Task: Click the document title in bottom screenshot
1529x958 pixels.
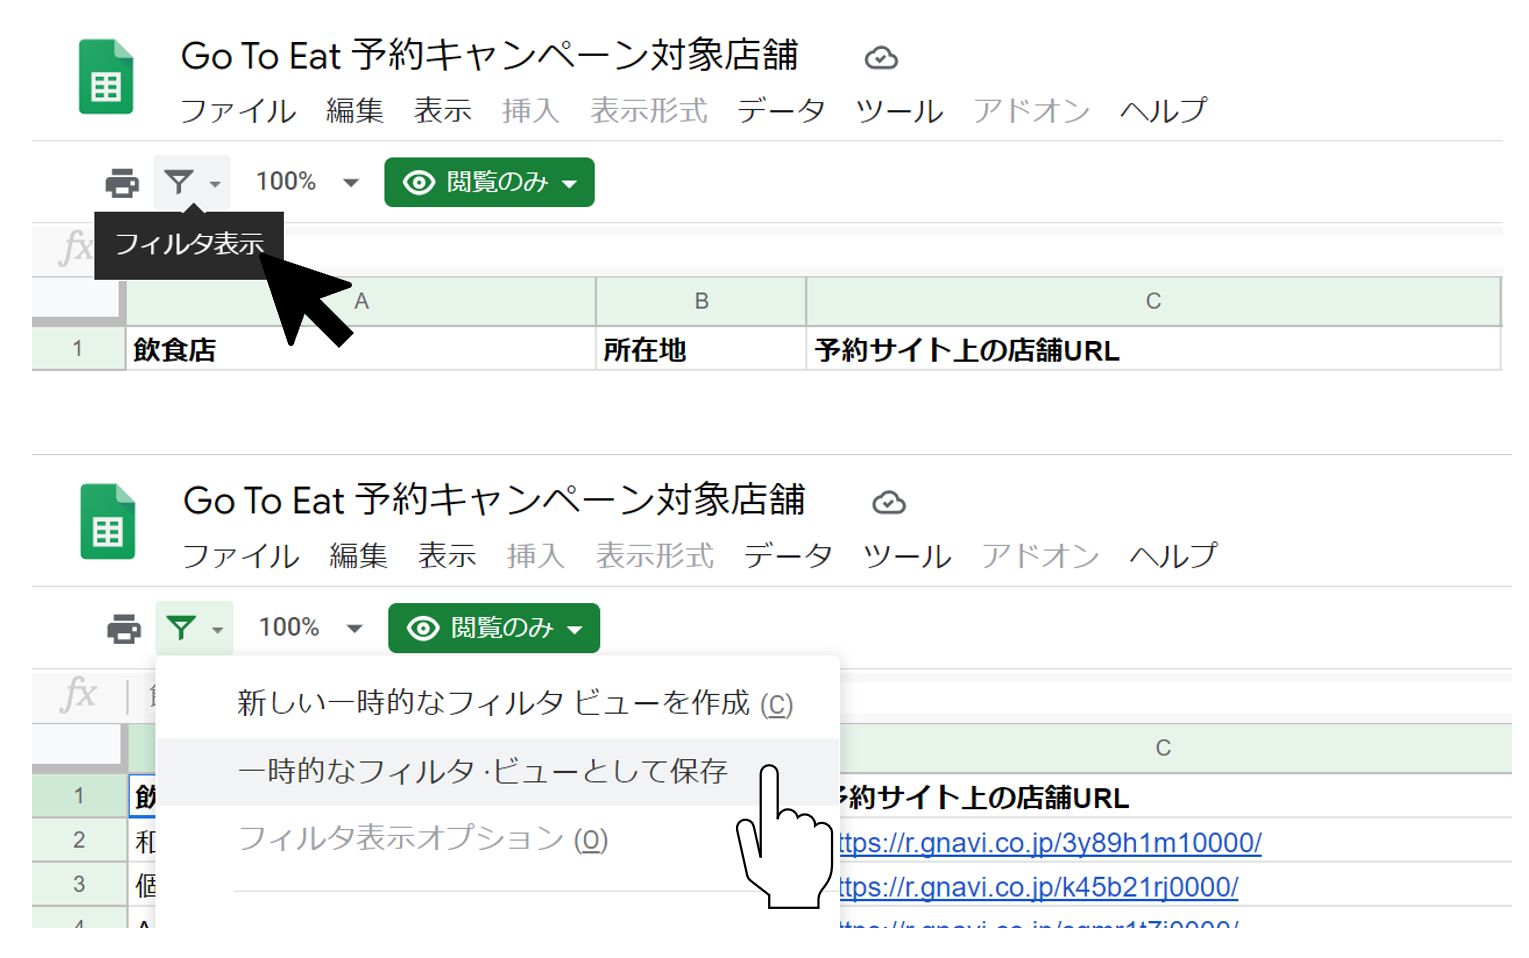Action: (494, 499)
